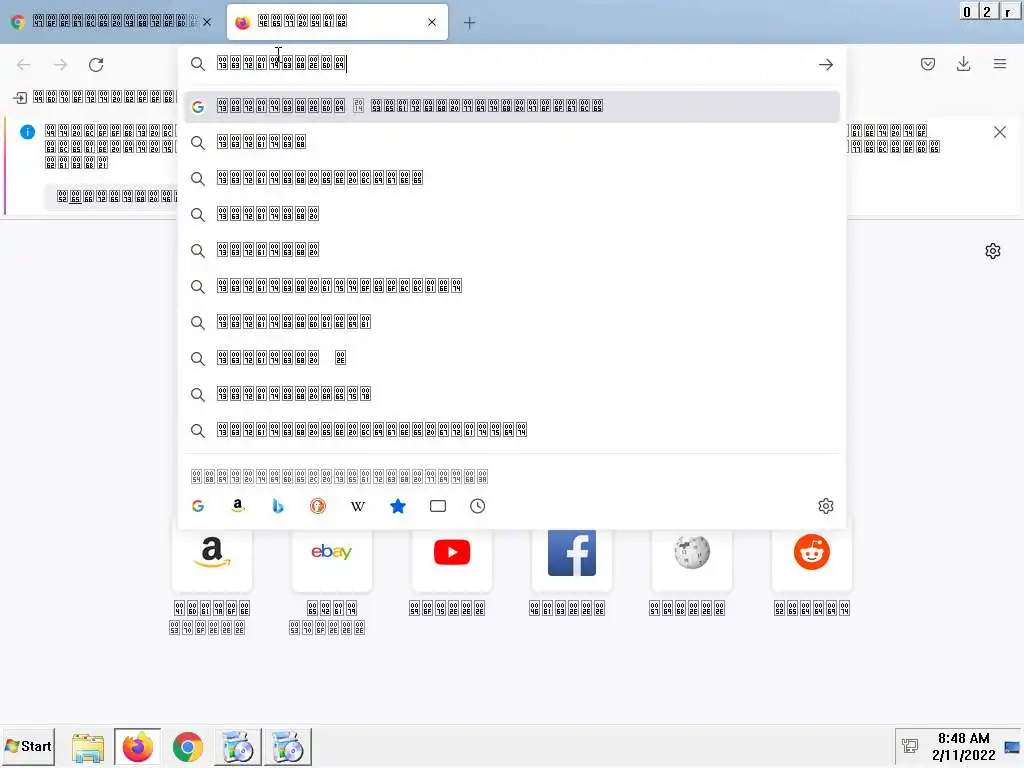Reload the current page

point(96,65)
